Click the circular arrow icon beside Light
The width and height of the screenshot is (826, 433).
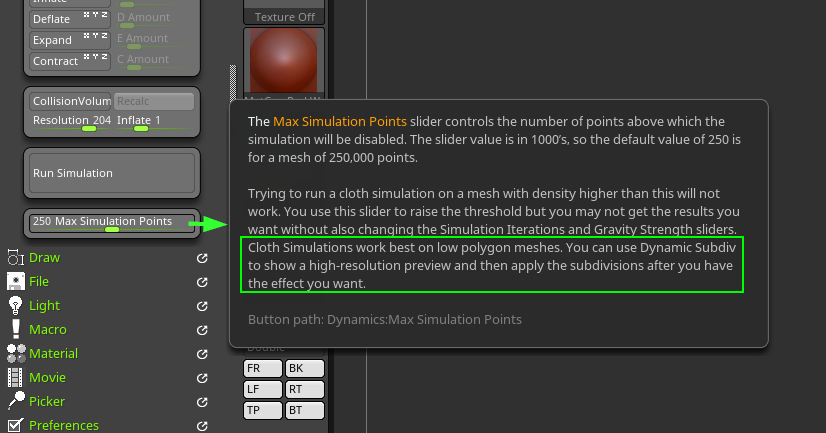[202, 306]
